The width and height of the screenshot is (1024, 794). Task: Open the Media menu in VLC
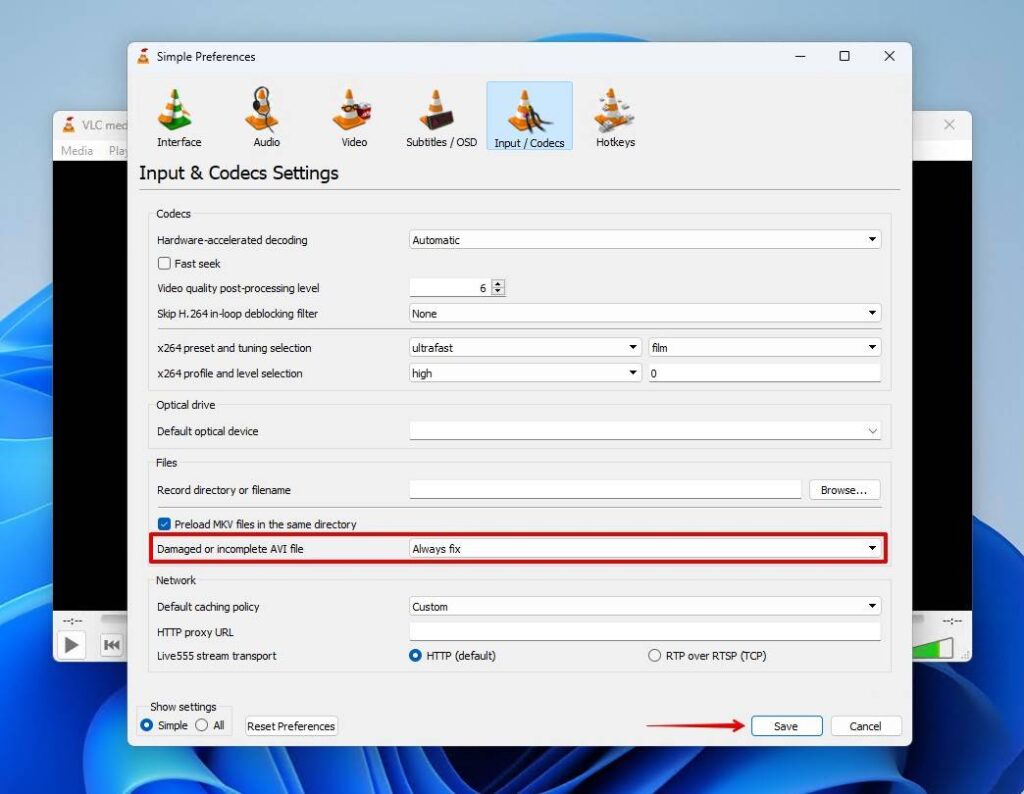(x=76, y=151)
